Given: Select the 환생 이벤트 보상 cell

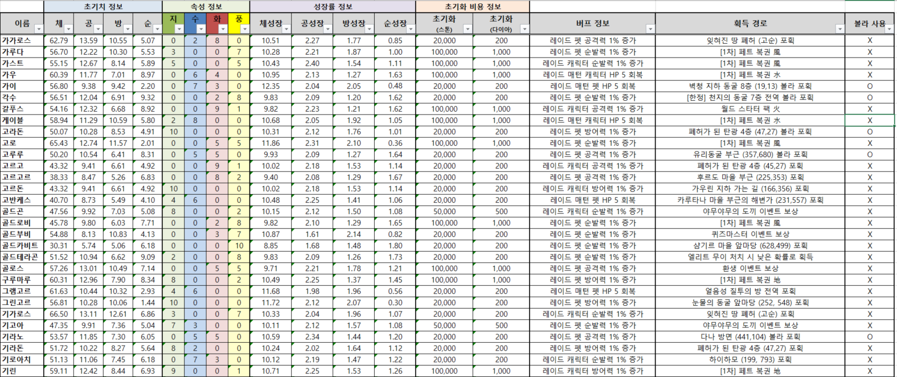Looking at the screenshot, I should (x=751, y=268).
